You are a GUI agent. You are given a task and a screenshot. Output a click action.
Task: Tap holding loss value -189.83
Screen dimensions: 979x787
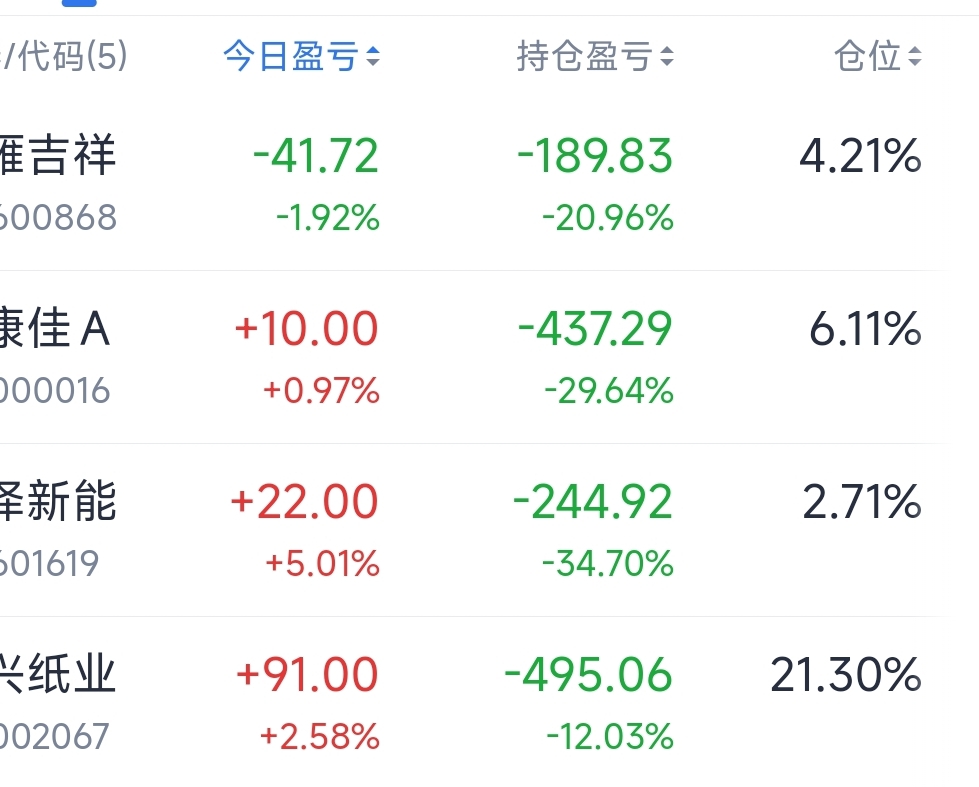pyautogui.click(x=595, y=157)
